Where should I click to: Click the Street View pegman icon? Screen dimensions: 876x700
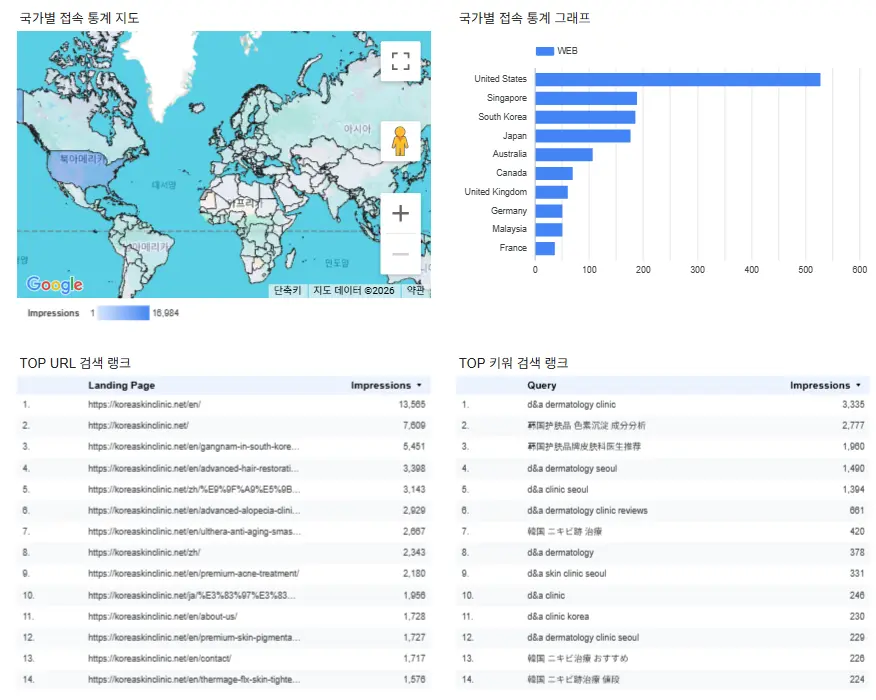400,142
